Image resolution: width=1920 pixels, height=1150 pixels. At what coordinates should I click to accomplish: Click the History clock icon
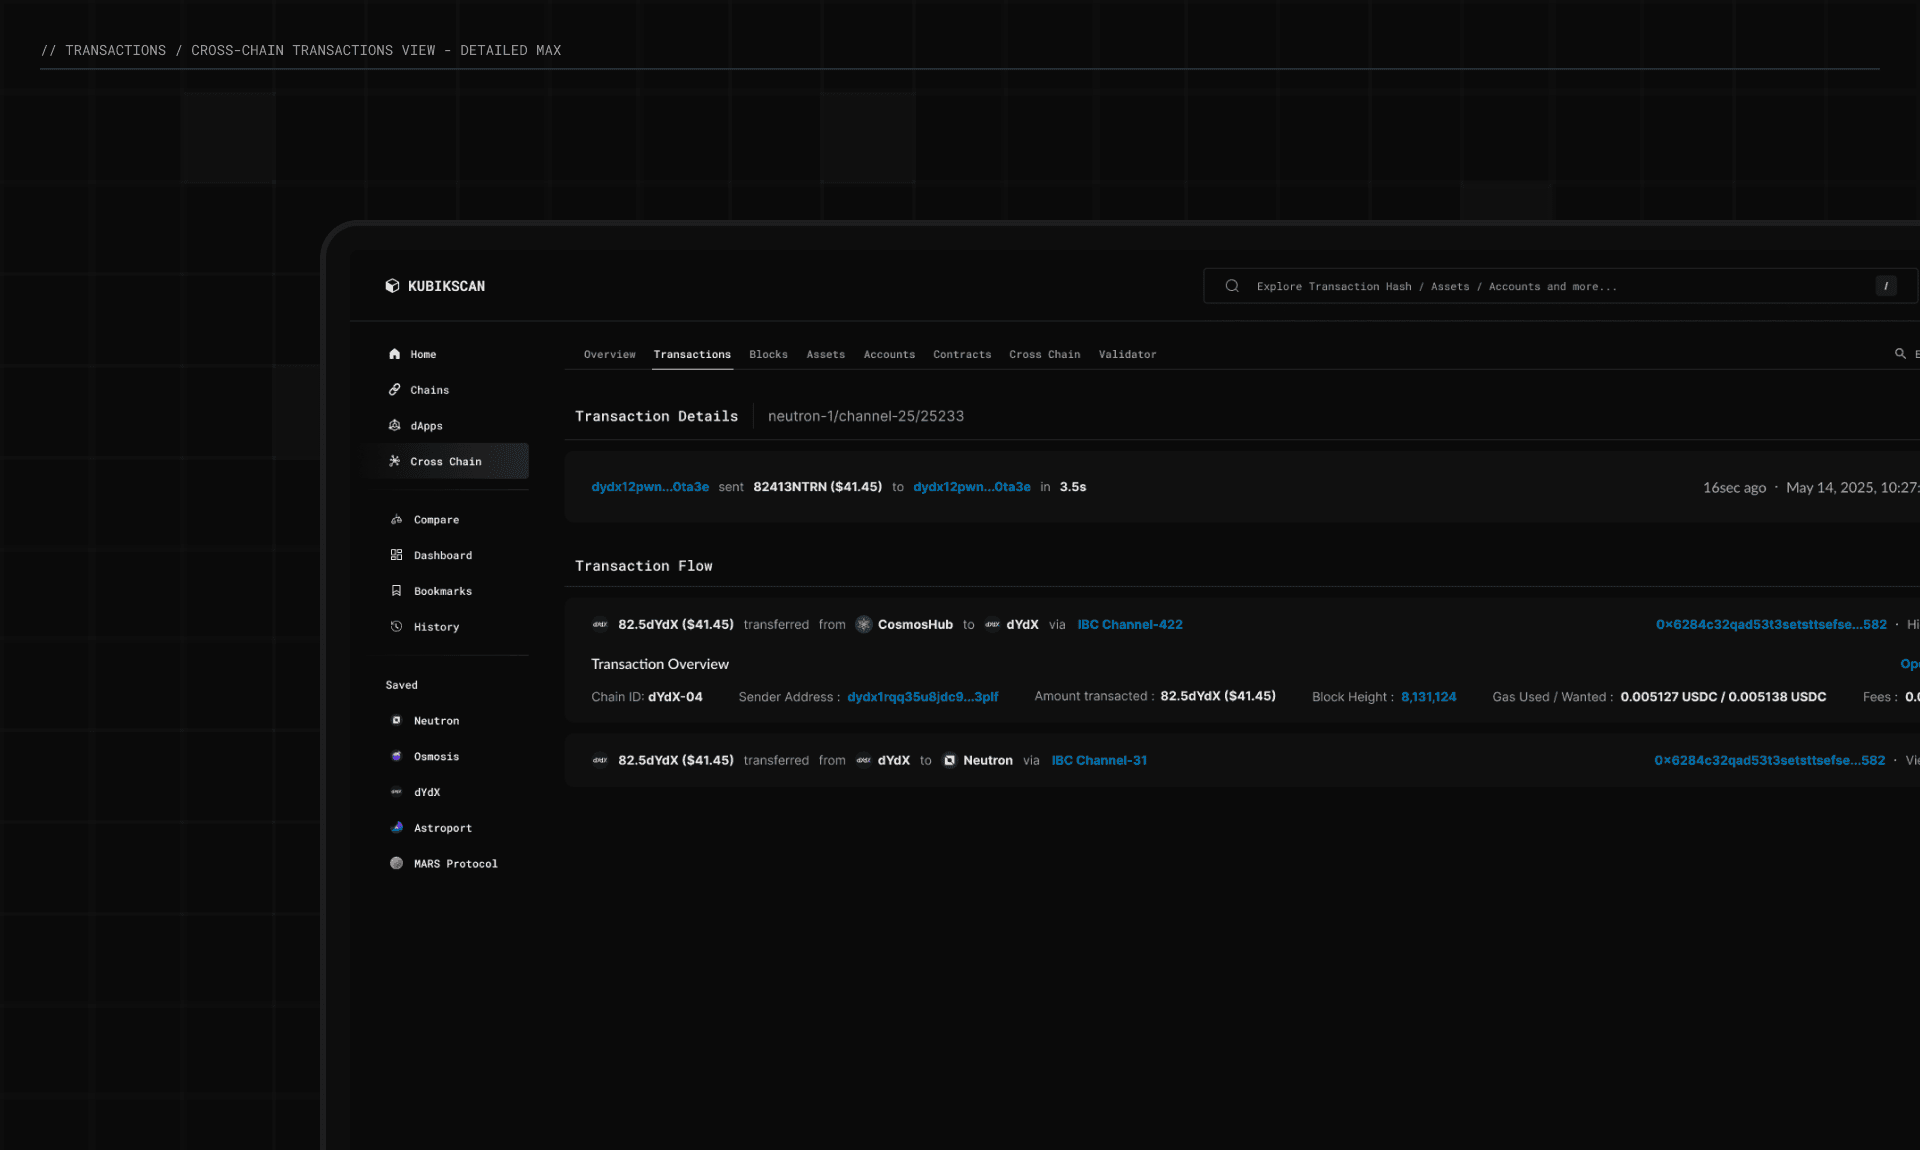click(397, 627)
